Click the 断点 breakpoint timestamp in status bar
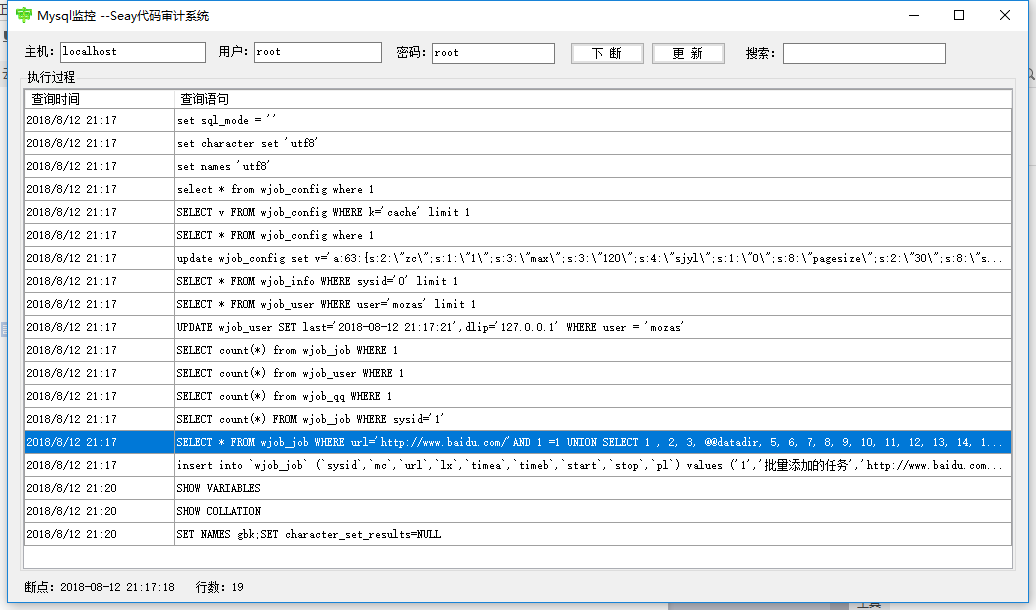The width and height of the screenshot is (1036, 610). point(100,587)
